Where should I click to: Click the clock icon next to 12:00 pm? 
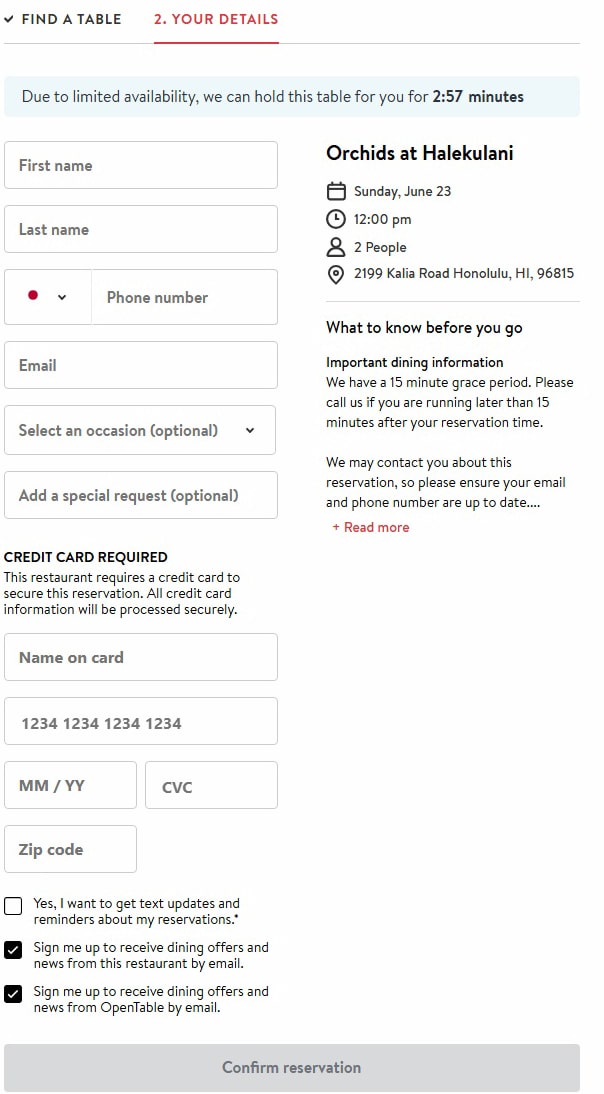pos(336,219)
